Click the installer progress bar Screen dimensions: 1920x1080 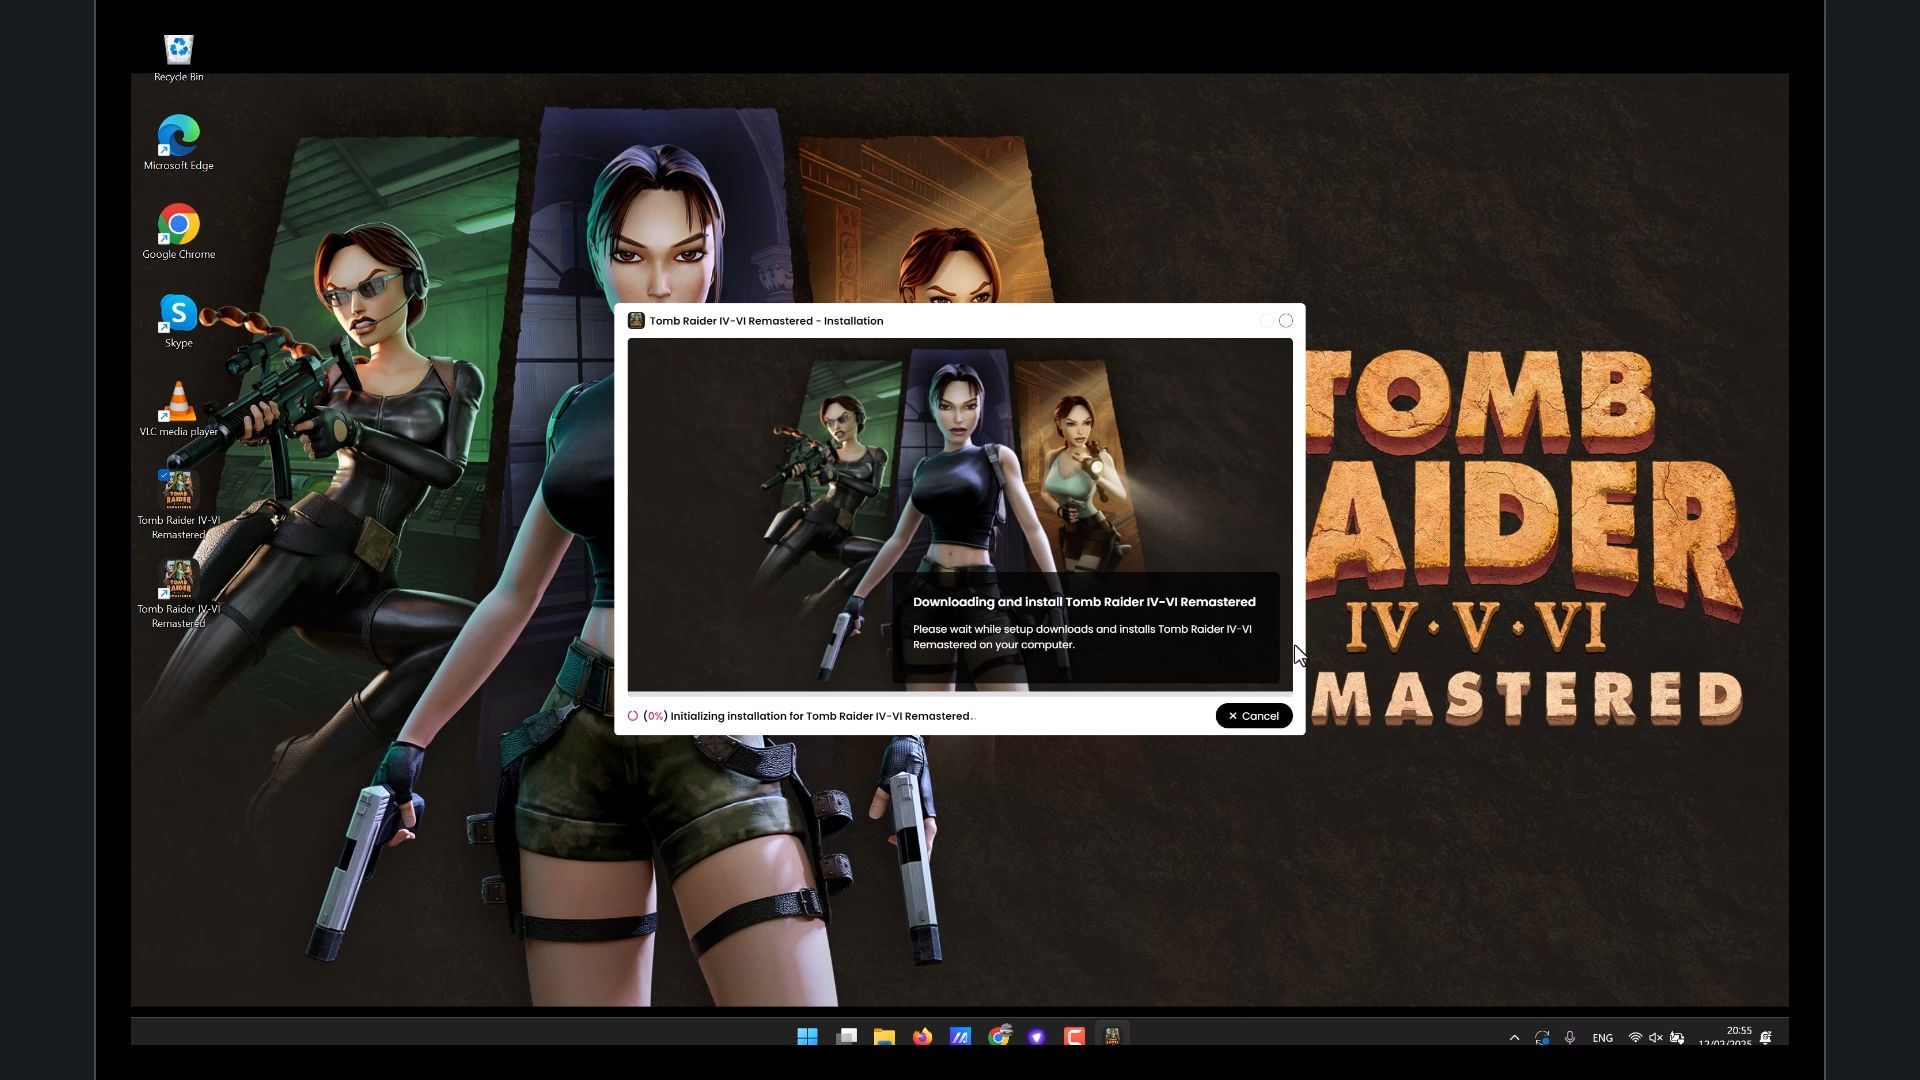(x=960, y=693)
